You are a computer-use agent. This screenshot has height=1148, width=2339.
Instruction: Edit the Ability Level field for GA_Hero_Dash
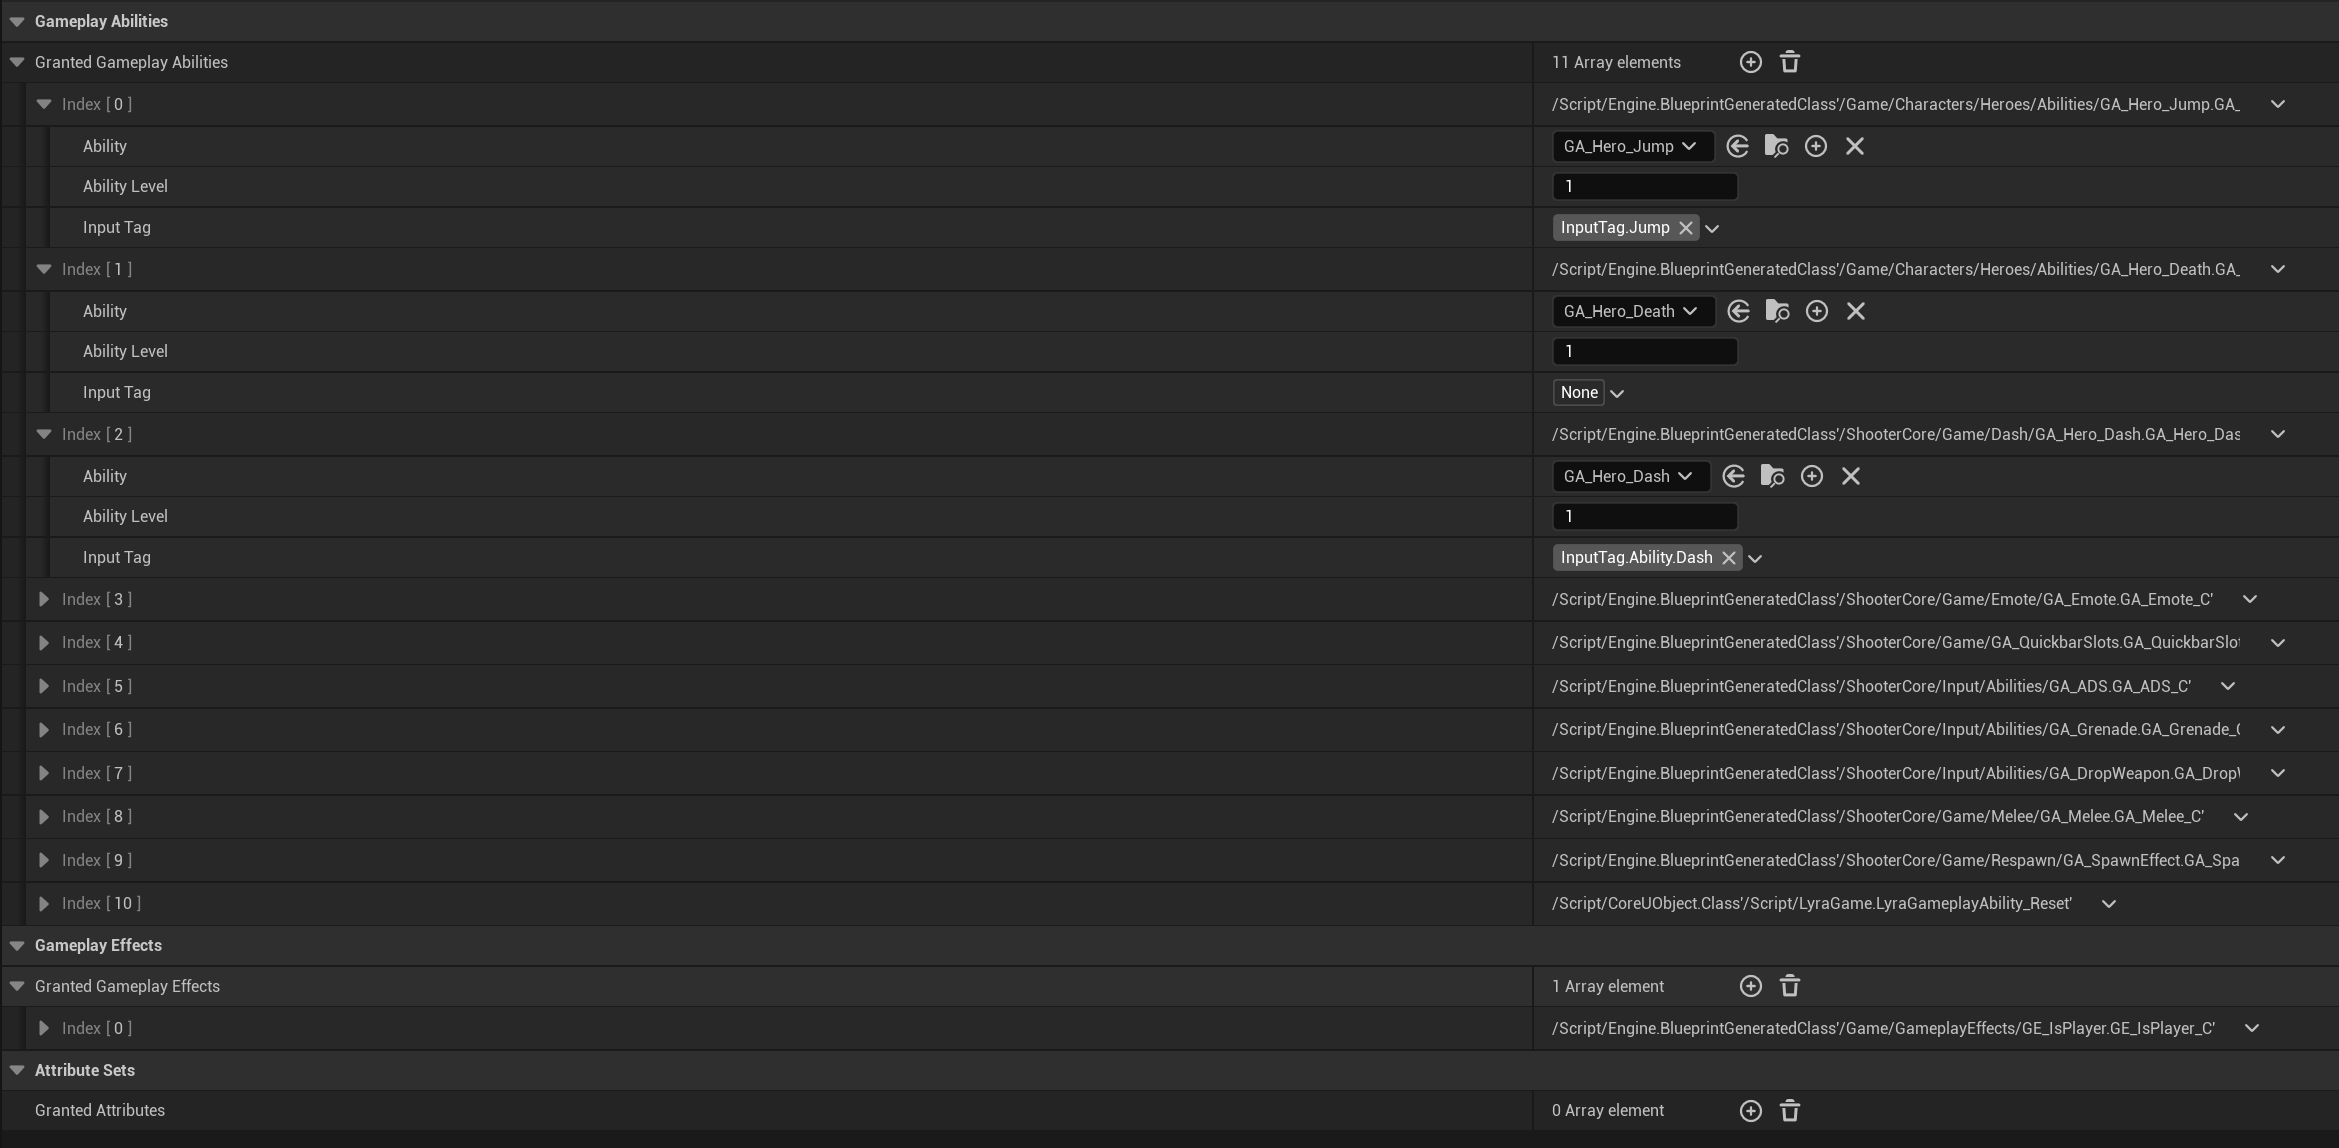(1644, 516)
